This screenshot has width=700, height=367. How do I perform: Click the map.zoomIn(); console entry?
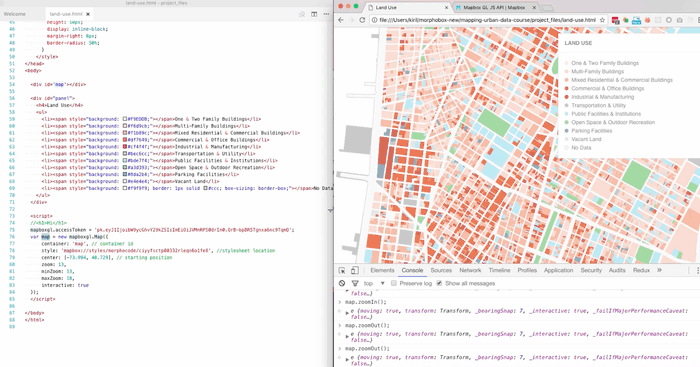pos(366,302)
